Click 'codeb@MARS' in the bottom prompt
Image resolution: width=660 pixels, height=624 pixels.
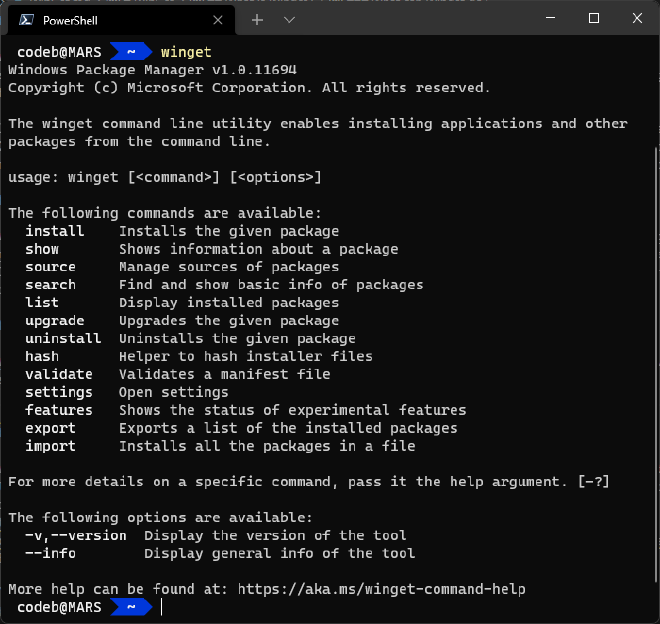click(59, 607)
